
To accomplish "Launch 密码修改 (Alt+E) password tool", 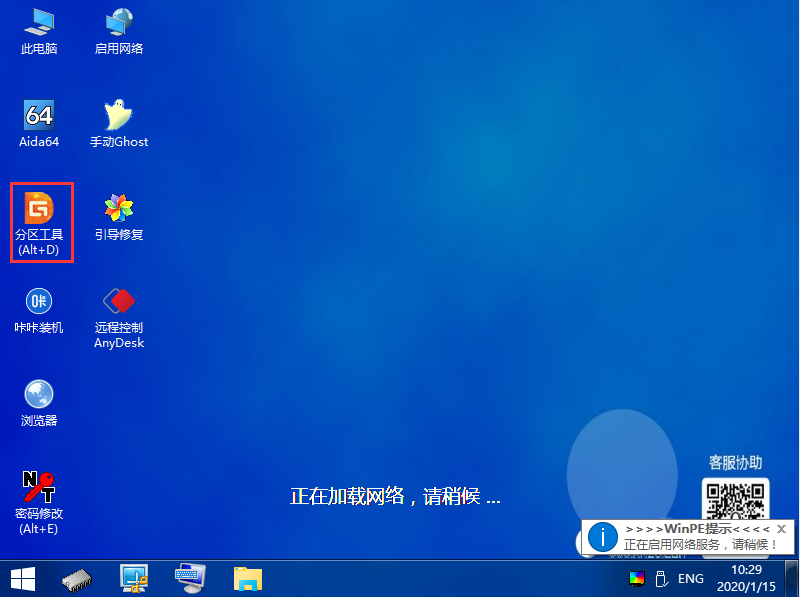I will [x=39, y=503].
